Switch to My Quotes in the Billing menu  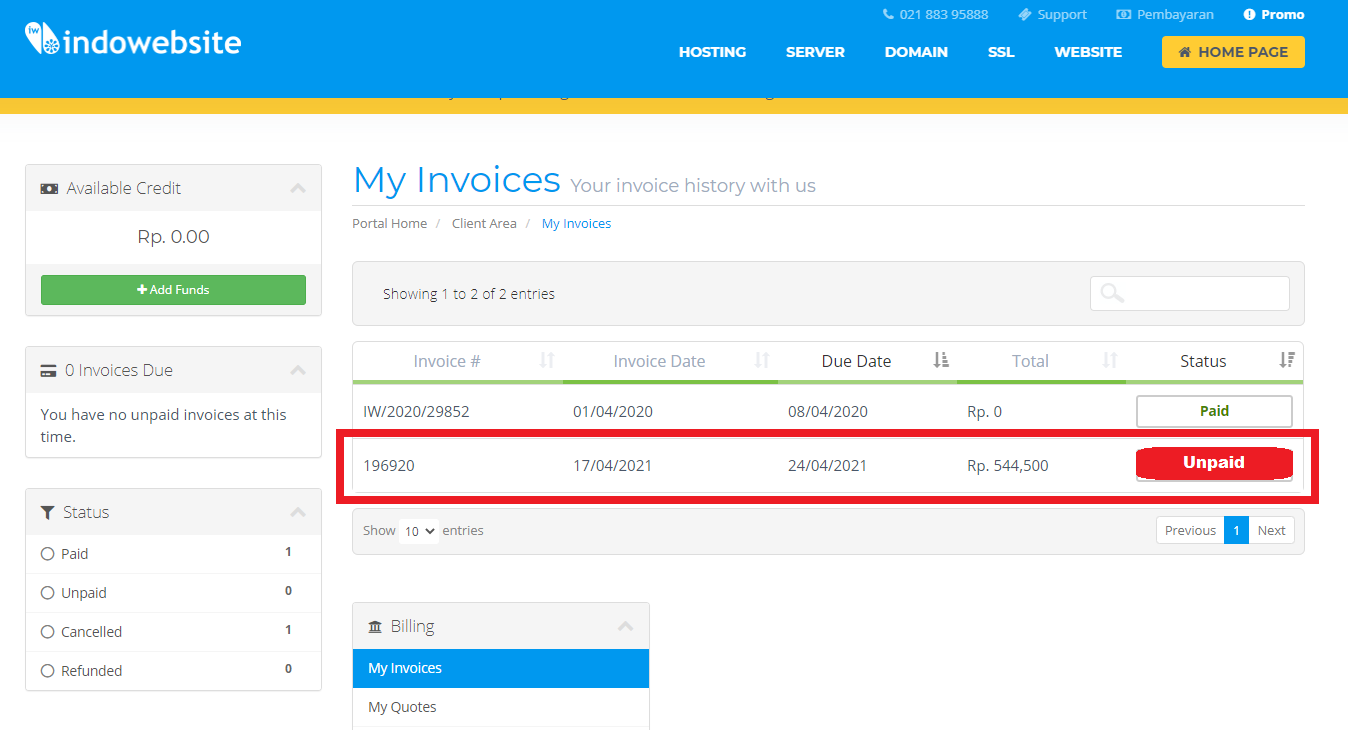pos(402,706)
